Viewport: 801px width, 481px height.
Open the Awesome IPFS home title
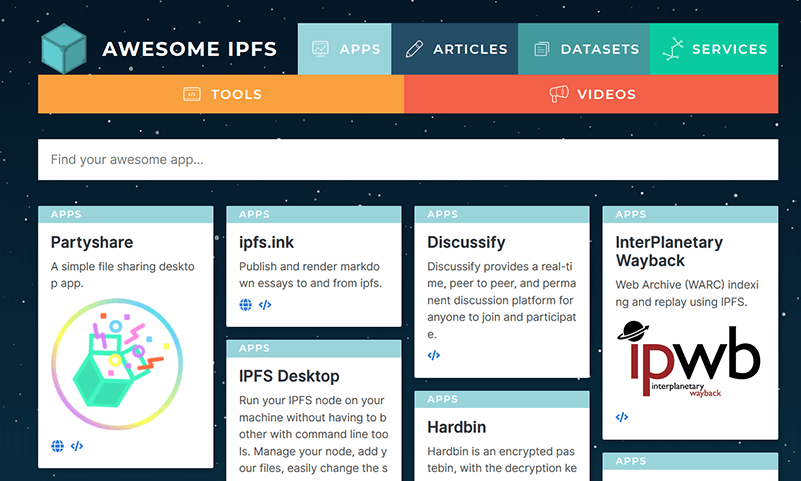(x=190, y=49)
